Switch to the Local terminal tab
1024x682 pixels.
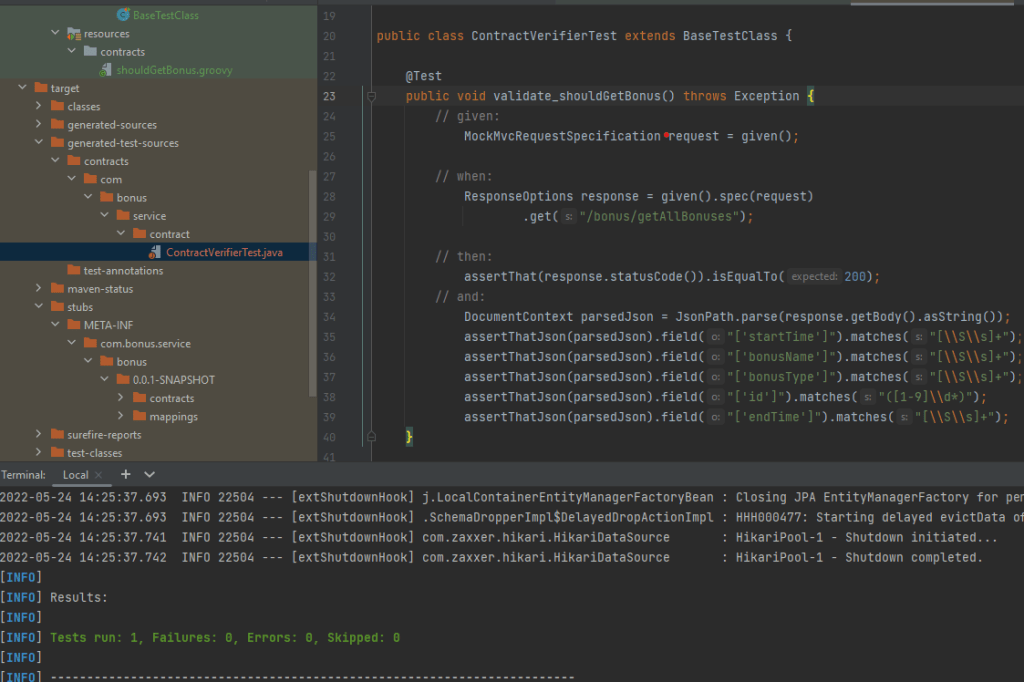tap(76, 475)
